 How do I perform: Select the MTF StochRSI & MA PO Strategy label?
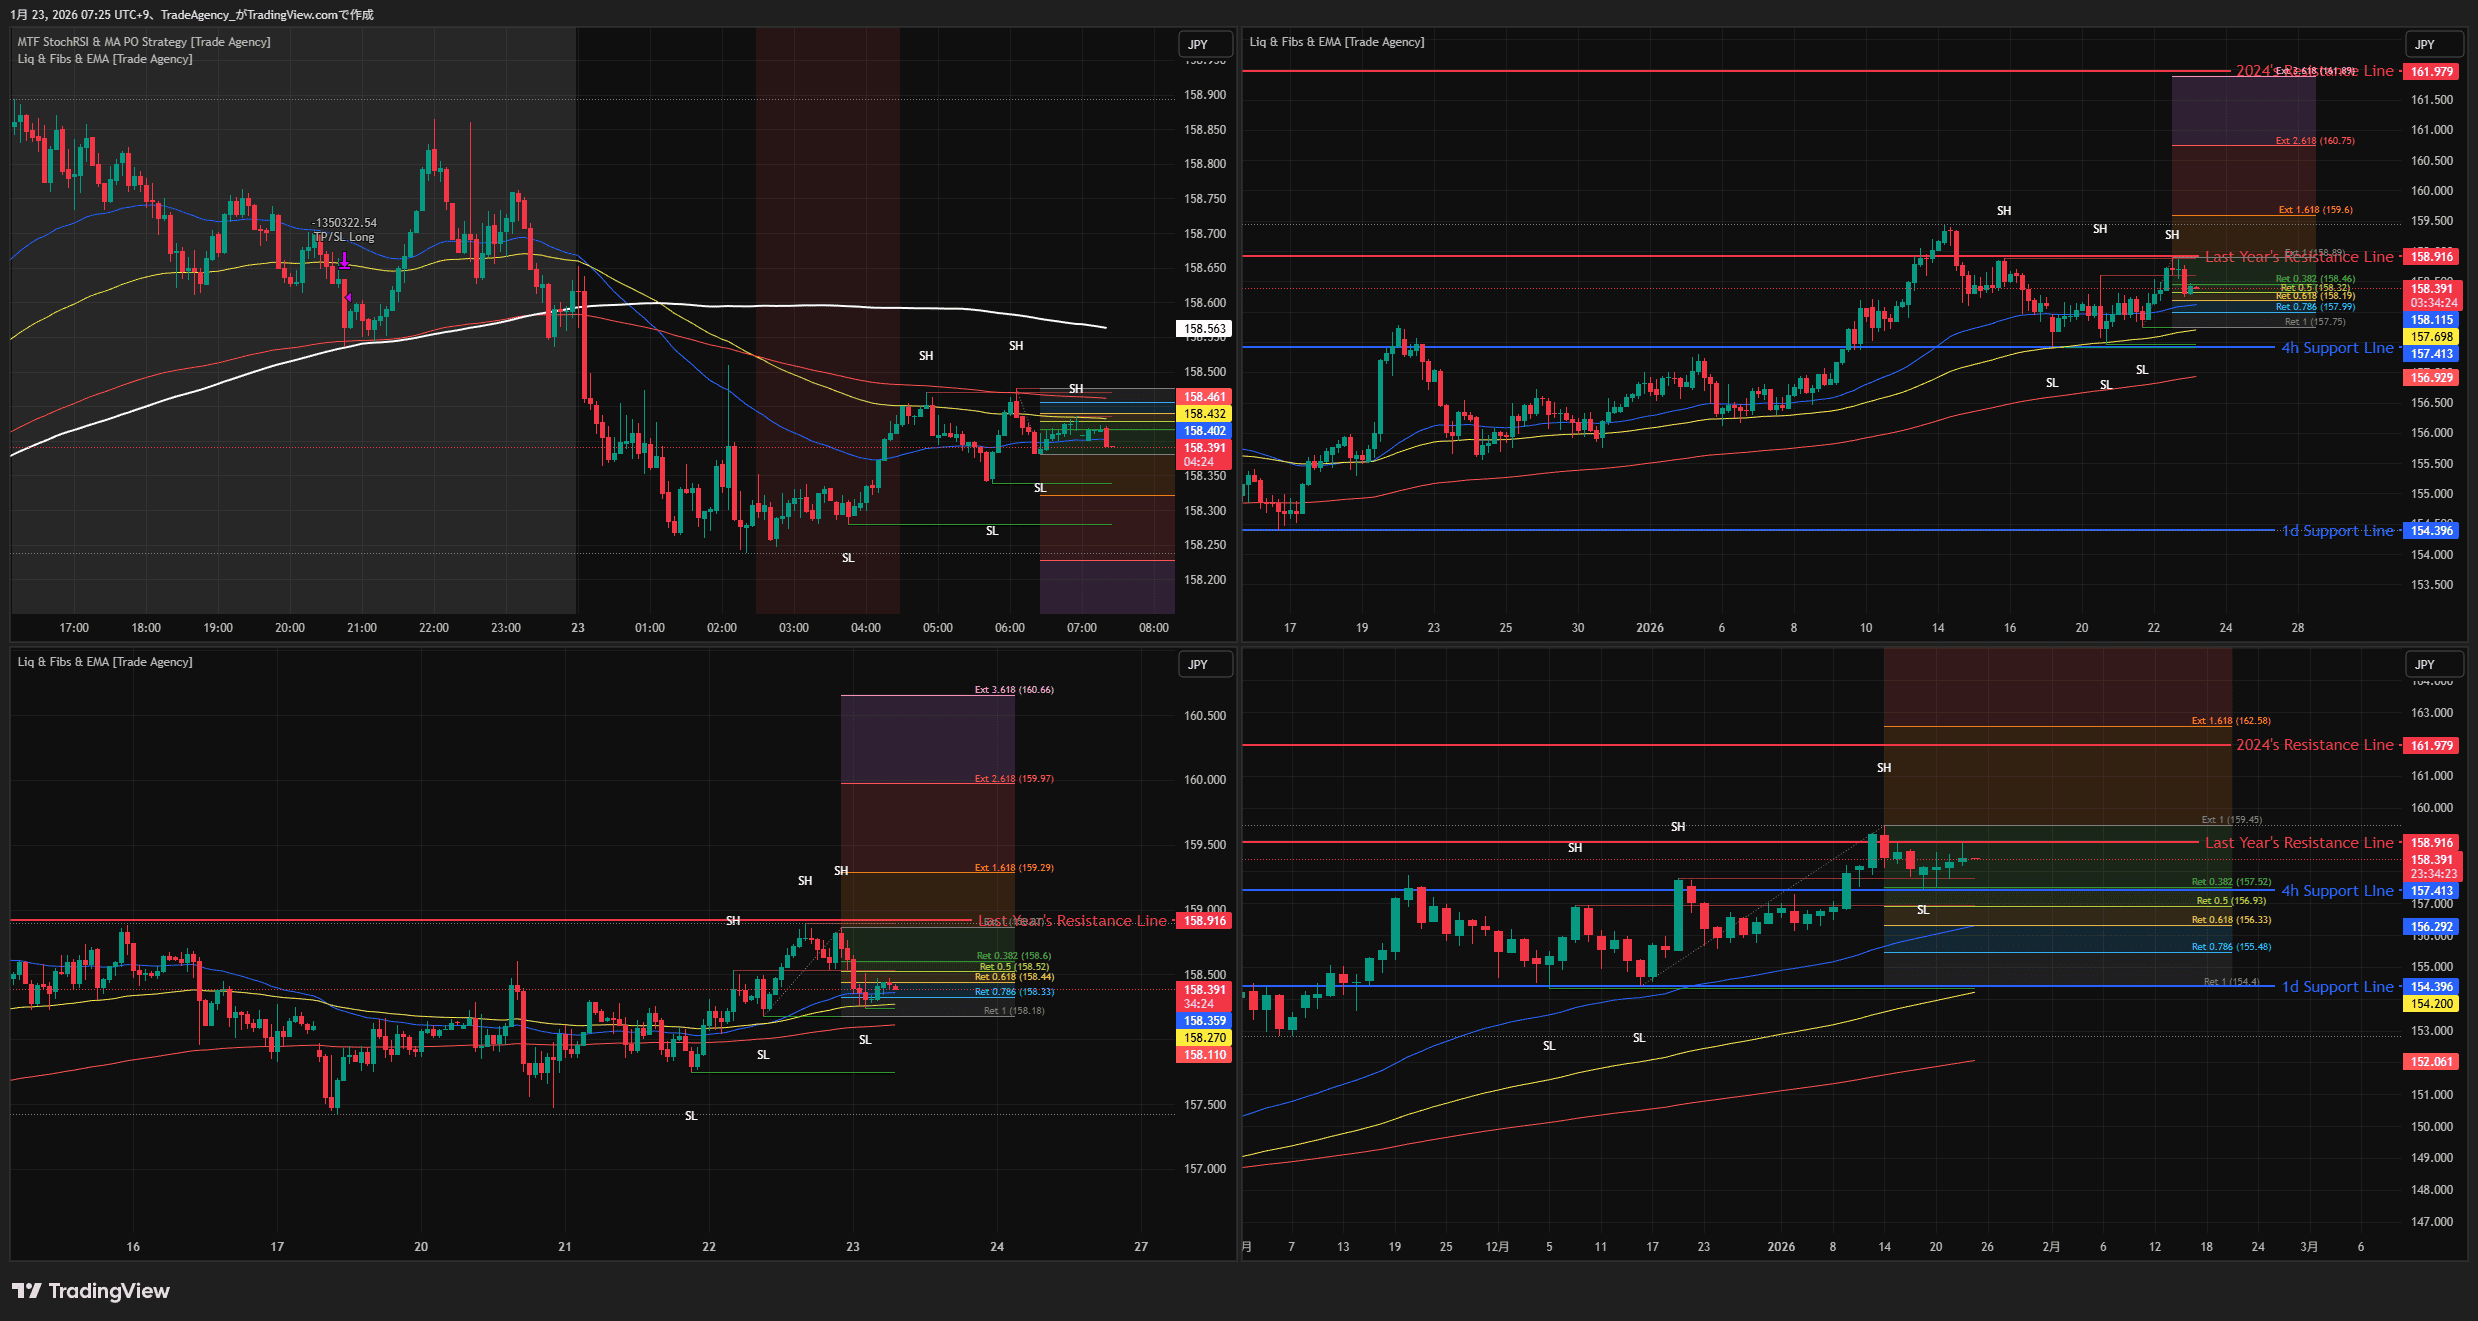144,42
